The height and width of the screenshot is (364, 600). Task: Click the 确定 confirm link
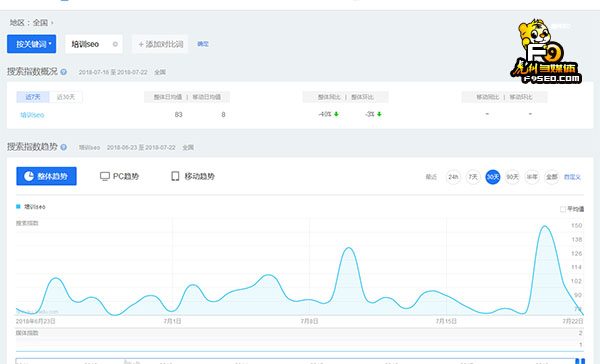[x=203, y=44]
